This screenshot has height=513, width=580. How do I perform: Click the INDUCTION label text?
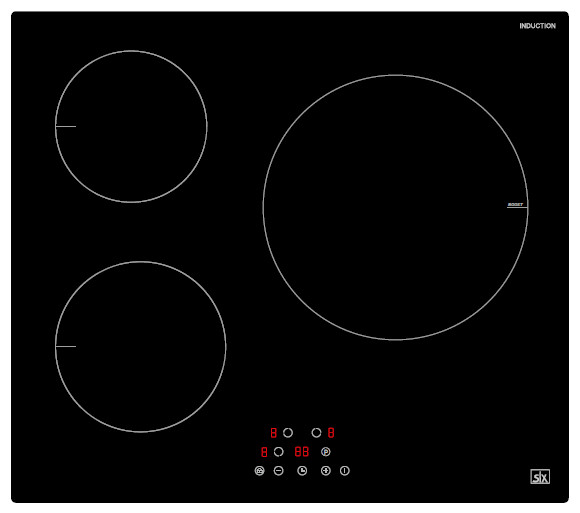(537, 26)
